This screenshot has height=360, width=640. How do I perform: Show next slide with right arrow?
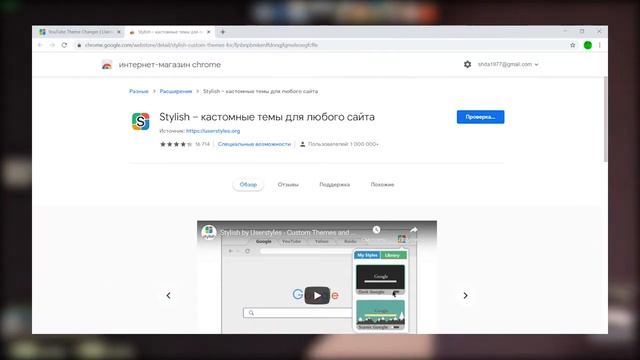click(465, 296)
